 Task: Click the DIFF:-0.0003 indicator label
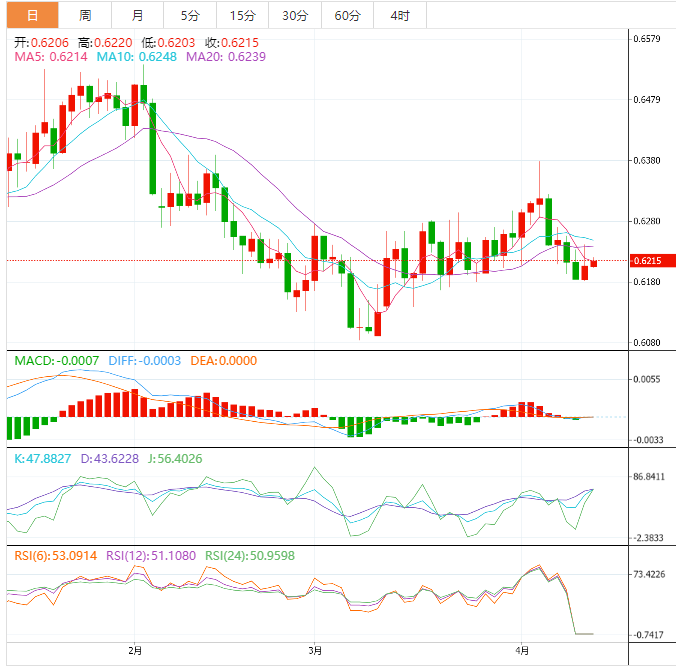click(x=144, y=361)
